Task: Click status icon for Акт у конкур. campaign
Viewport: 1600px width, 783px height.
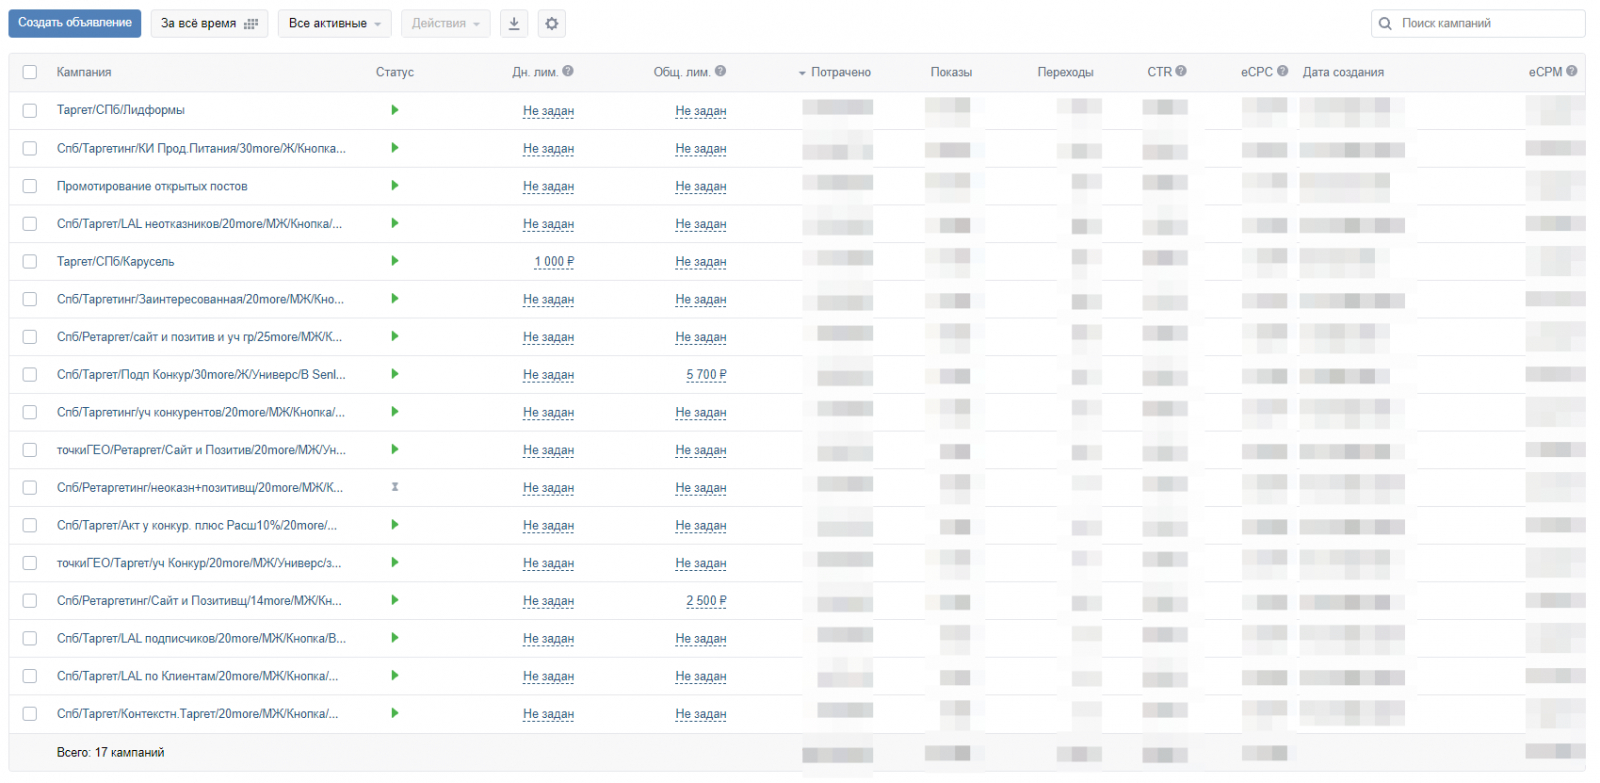Action: coord(395,524)
